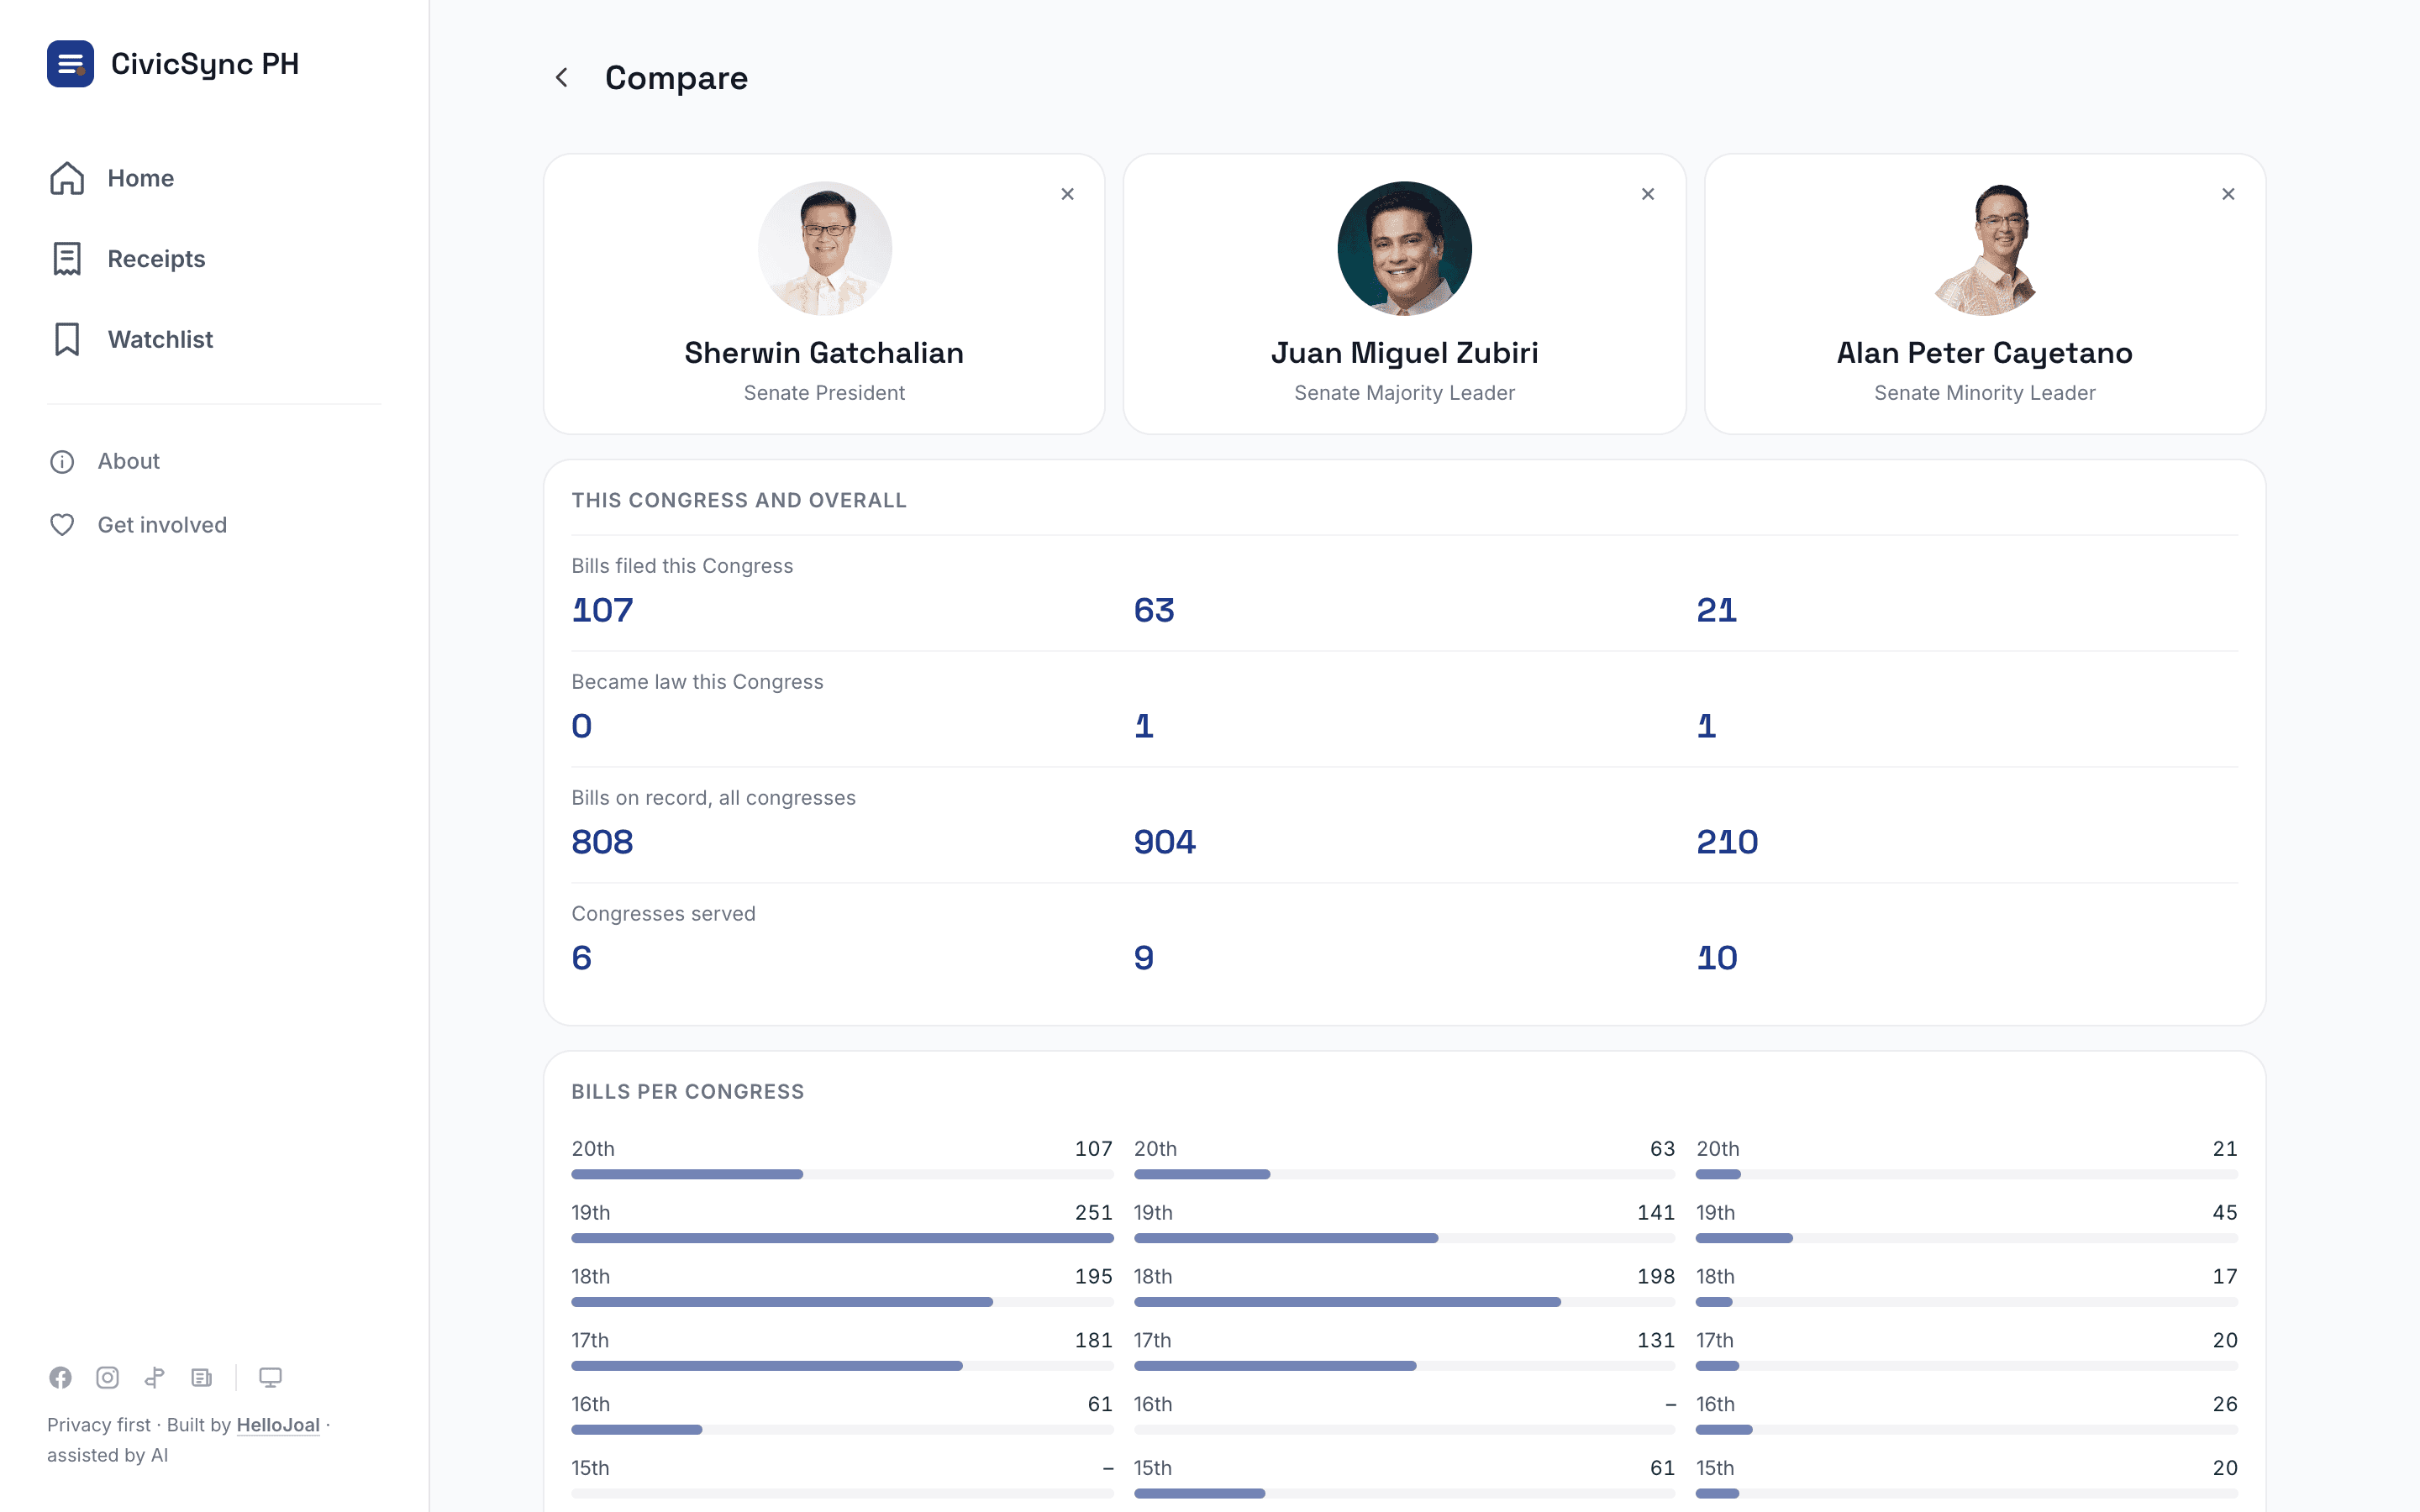The width and height of the screenshot is (2420, 1512).
Task: Click Gatchalian's 17th Congress bar of 181
Action: click(x=767, y=1366)
